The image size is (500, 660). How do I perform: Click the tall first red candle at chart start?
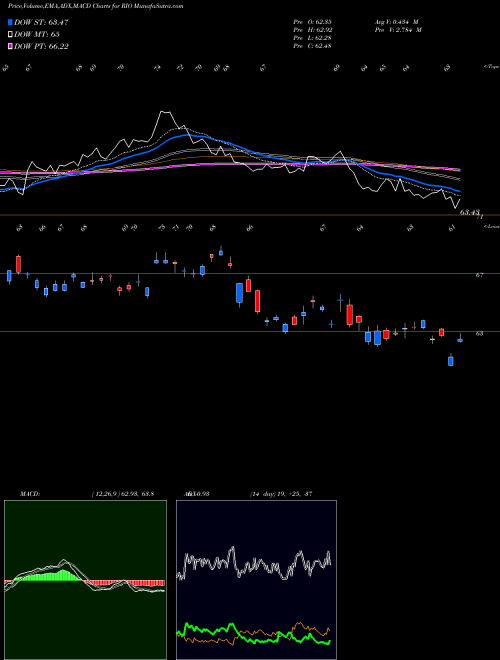tap(18, 264)
